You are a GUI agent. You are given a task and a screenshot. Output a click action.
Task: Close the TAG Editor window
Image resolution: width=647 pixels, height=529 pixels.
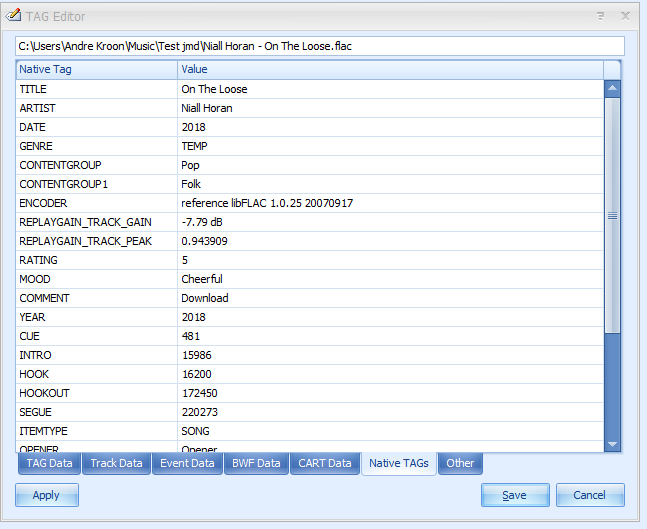tap(625, 16)
